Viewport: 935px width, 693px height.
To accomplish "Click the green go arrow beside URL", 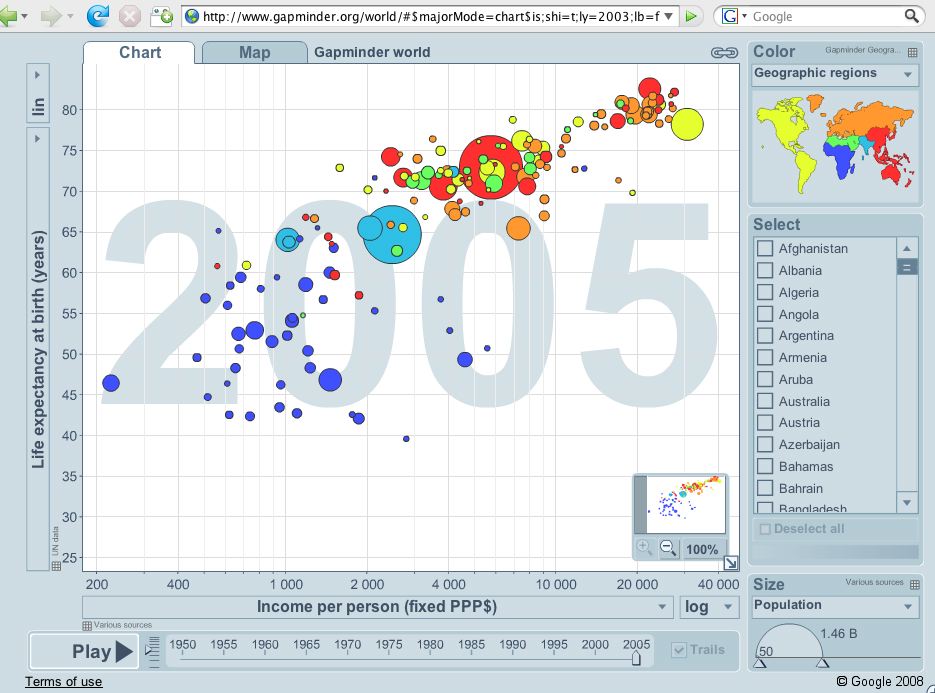I will click(x=691, y=16).
